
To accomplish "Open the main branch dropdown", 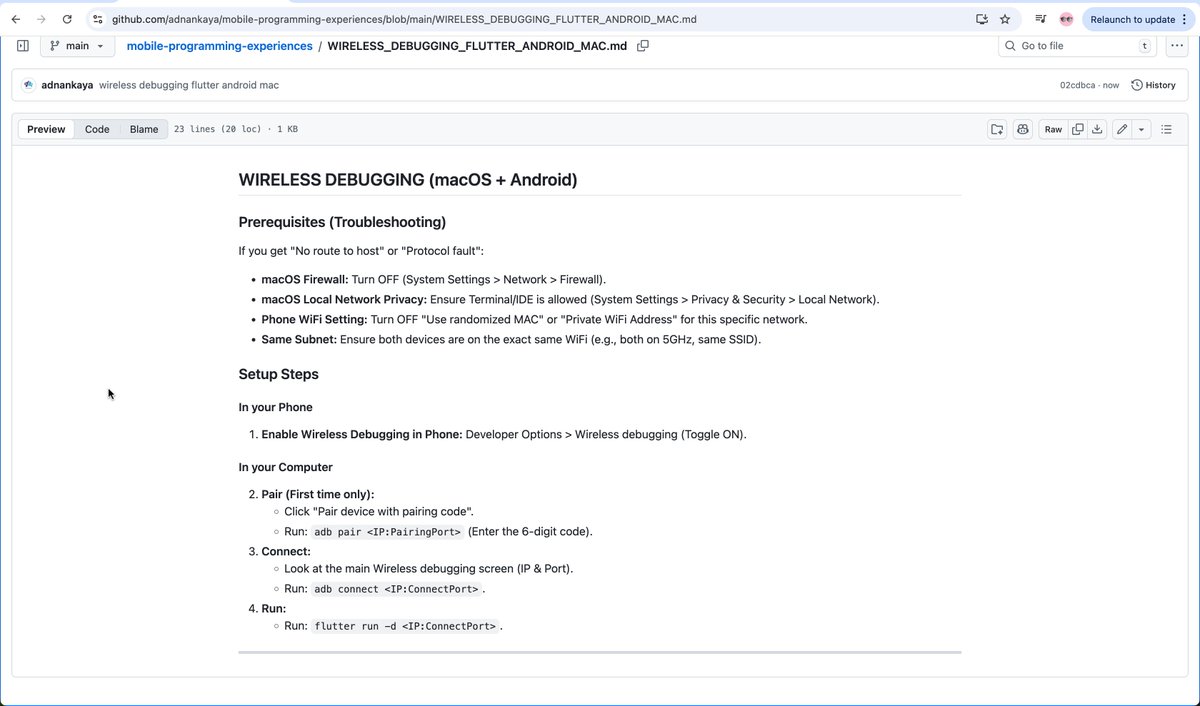I will pos(78,46).
